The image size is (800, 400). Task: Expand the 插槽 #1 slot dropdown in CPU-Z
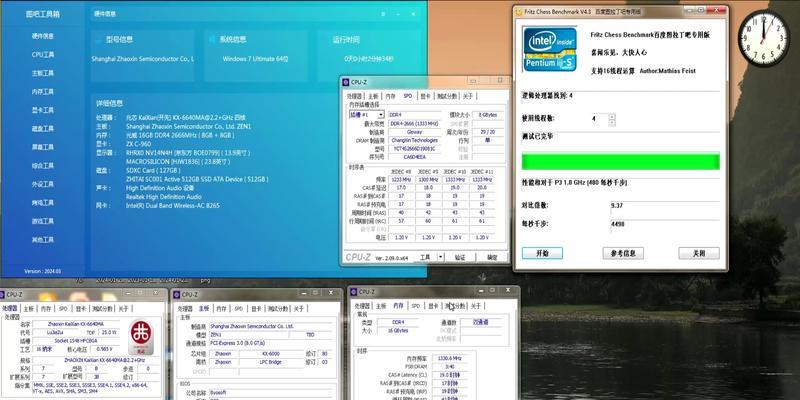coord(381,115)
